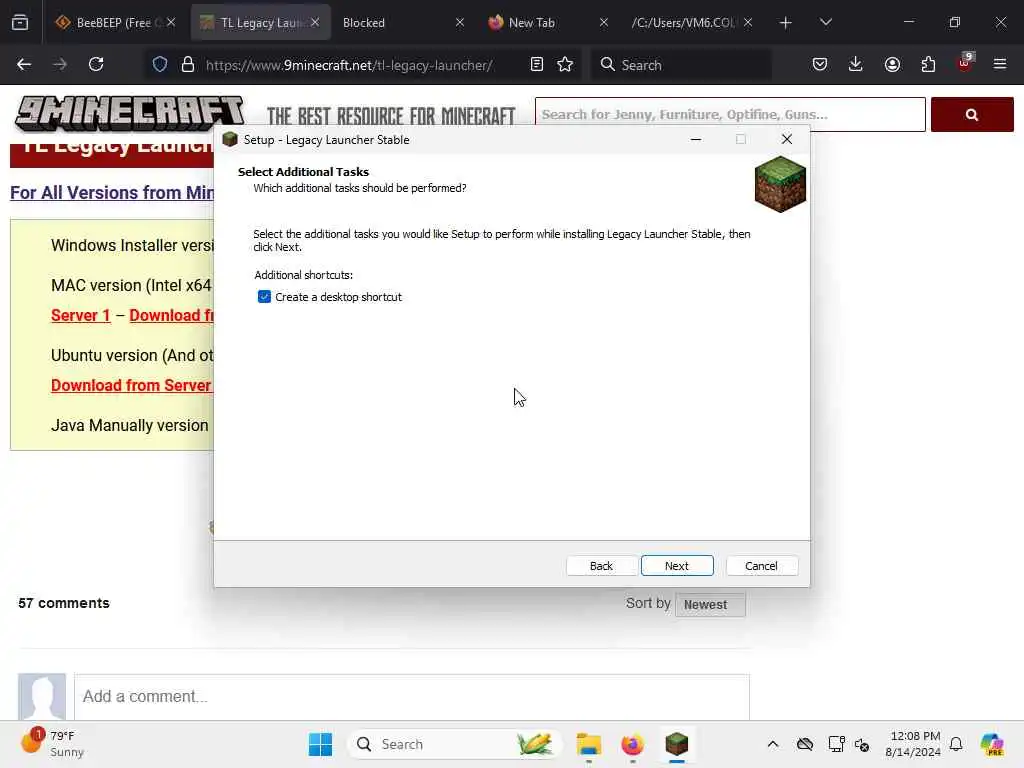Open Firefox hamburger menu
Screen dimensions: 1024x768
[1000, 64]
